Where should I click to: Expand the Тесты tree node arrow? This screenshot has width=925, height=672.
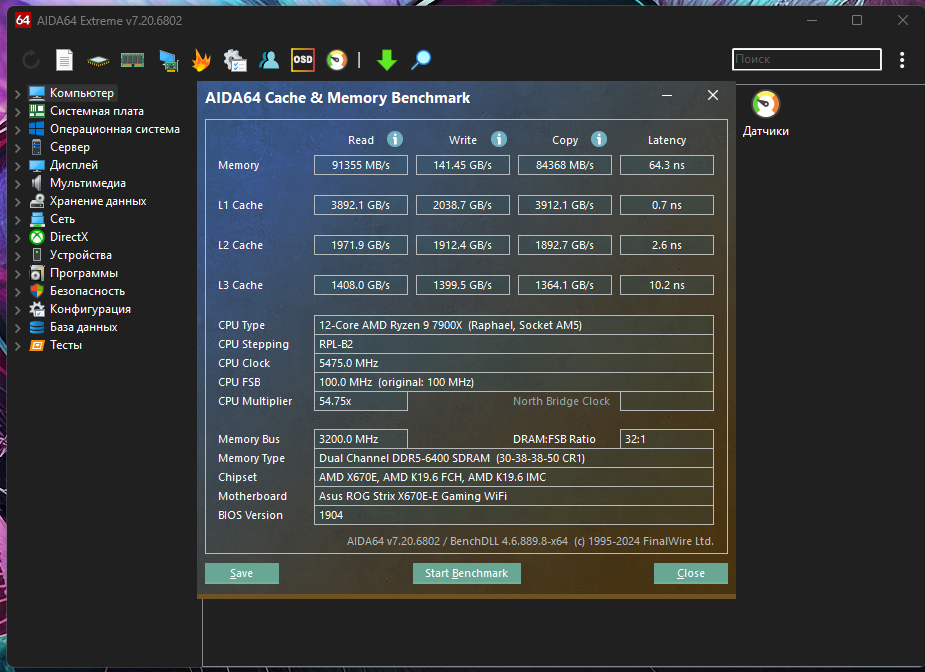(x=17, y=346)
